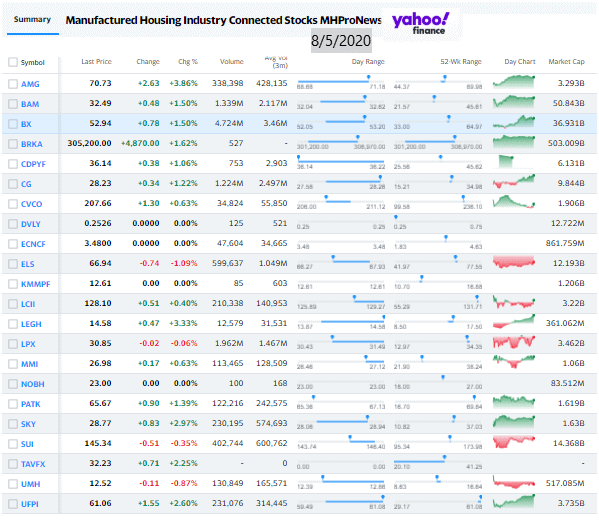This screenshot has height=524, width=599.
Task: Open the ELS red day chart thumbnail
Action: [x=514, y=262]
